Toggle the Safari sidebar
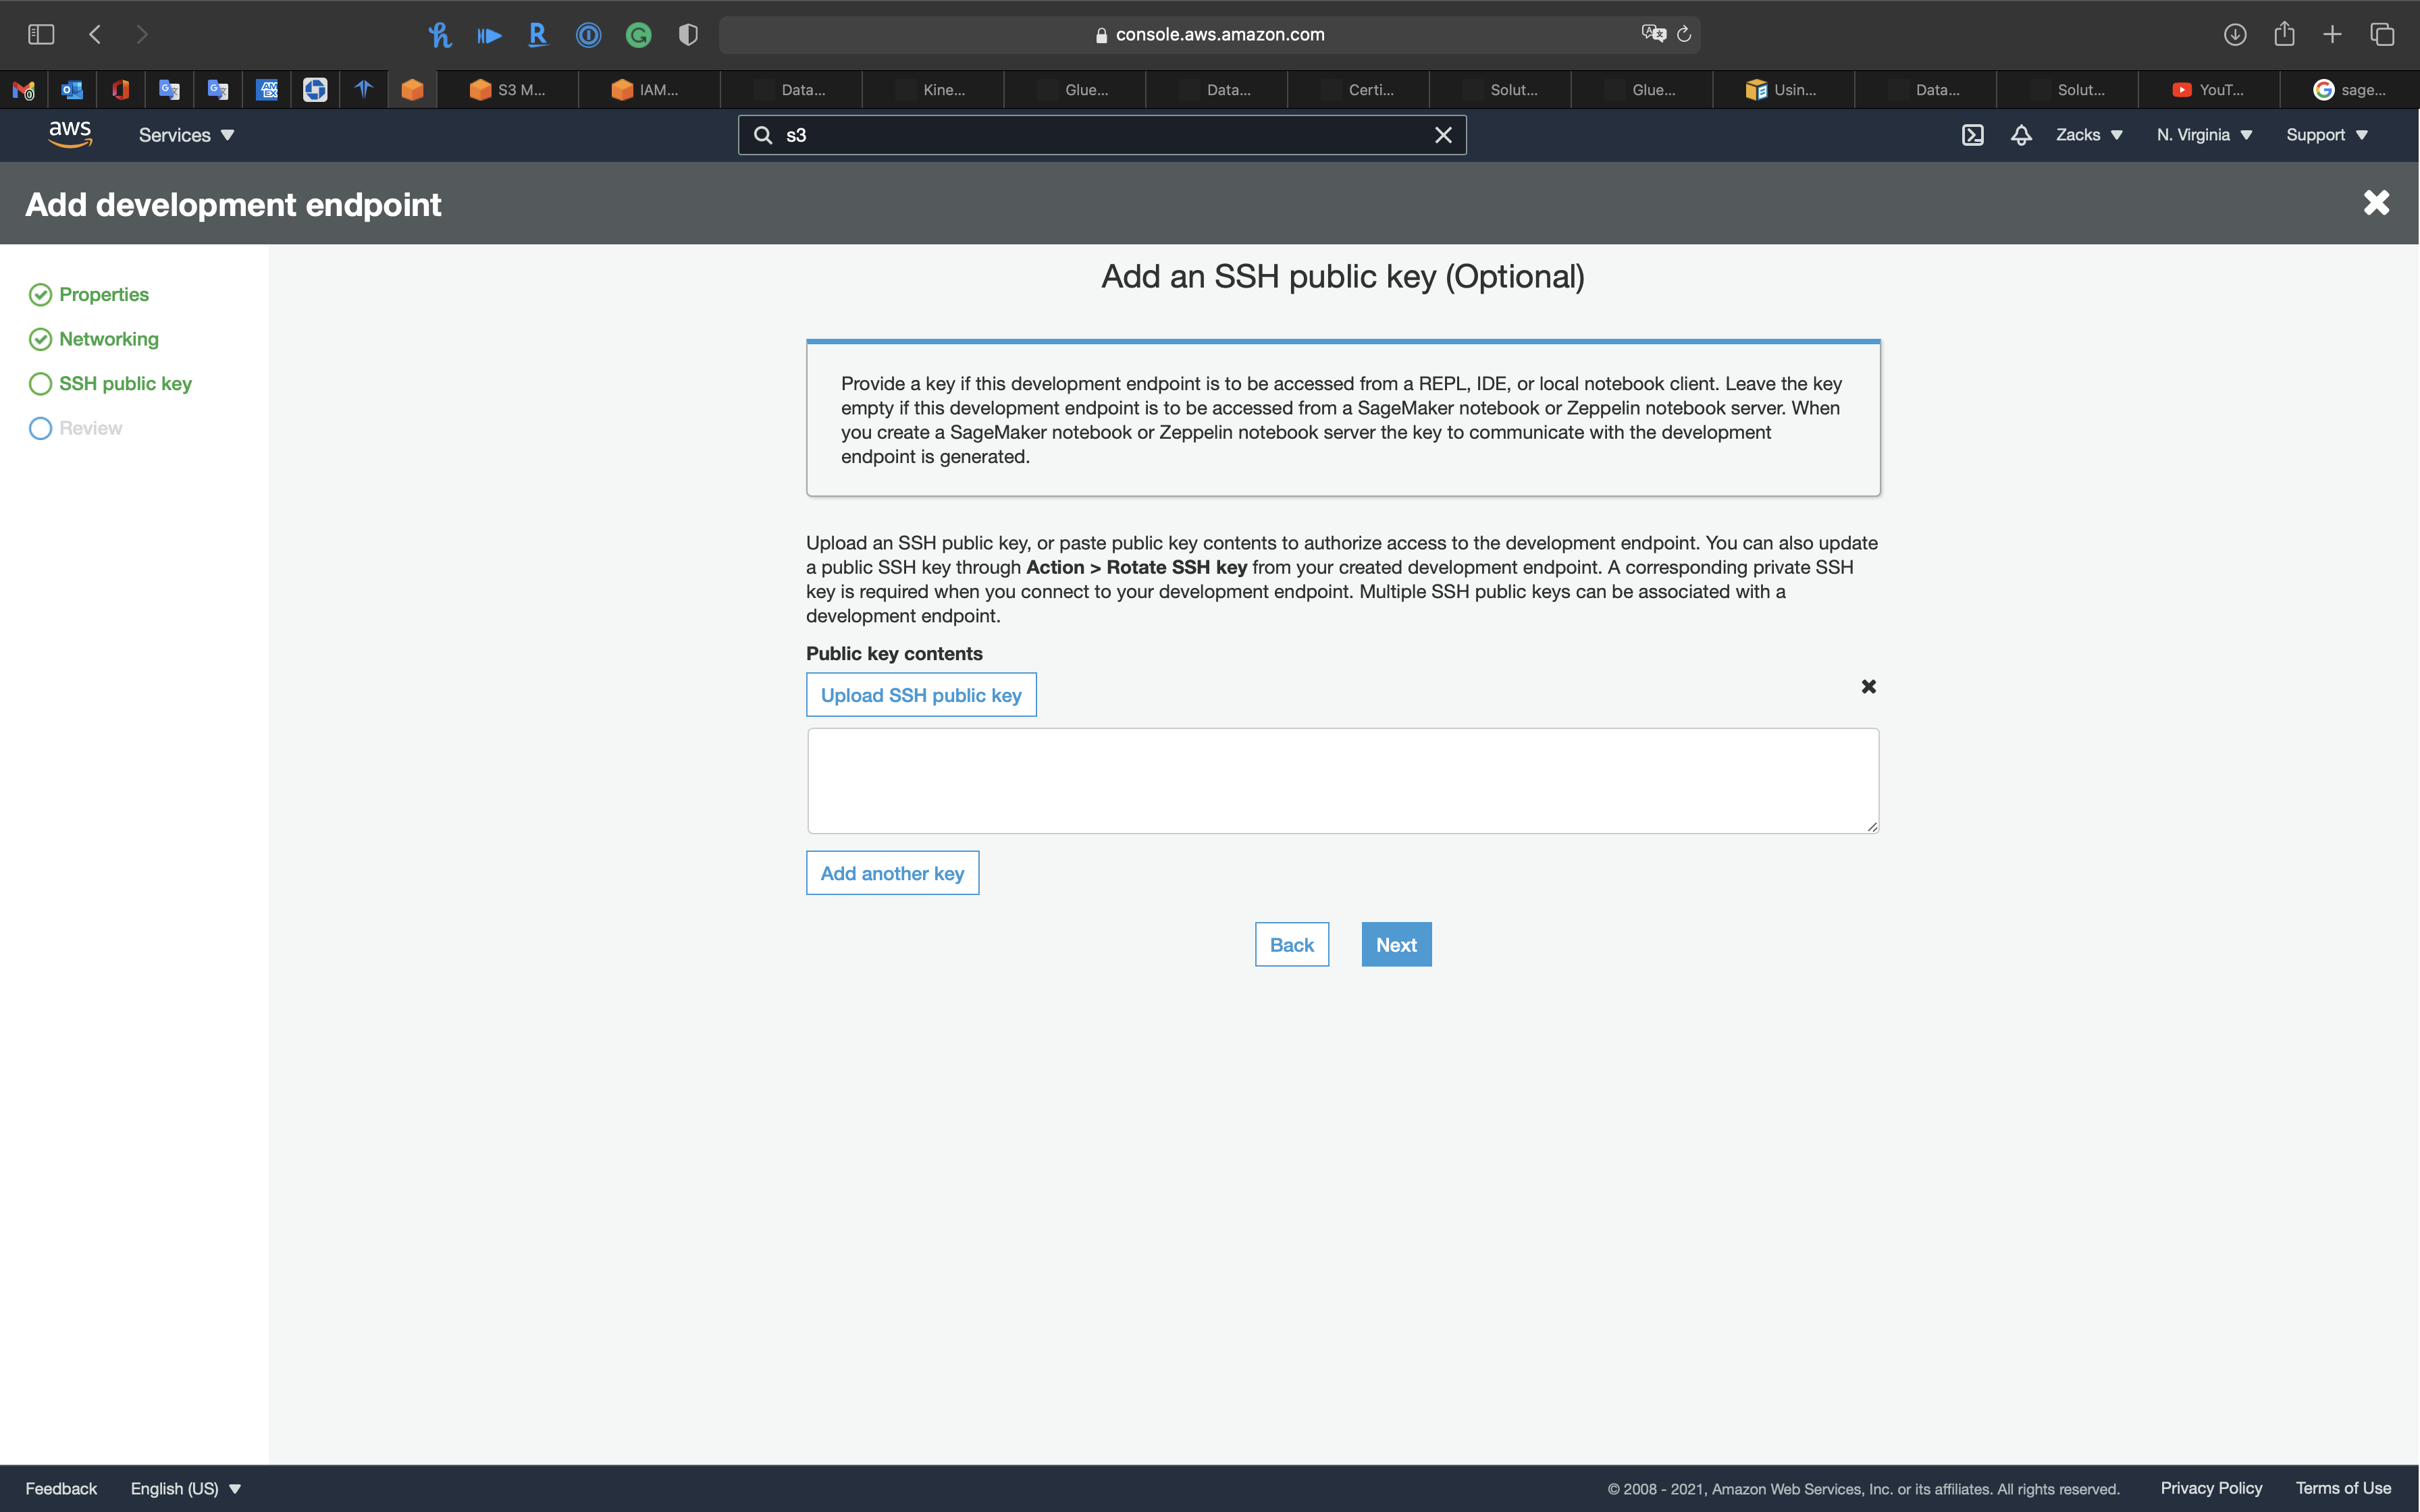Image resolution: width=2420 pixels, height=1512 pixels. click(x=41, y=34)
